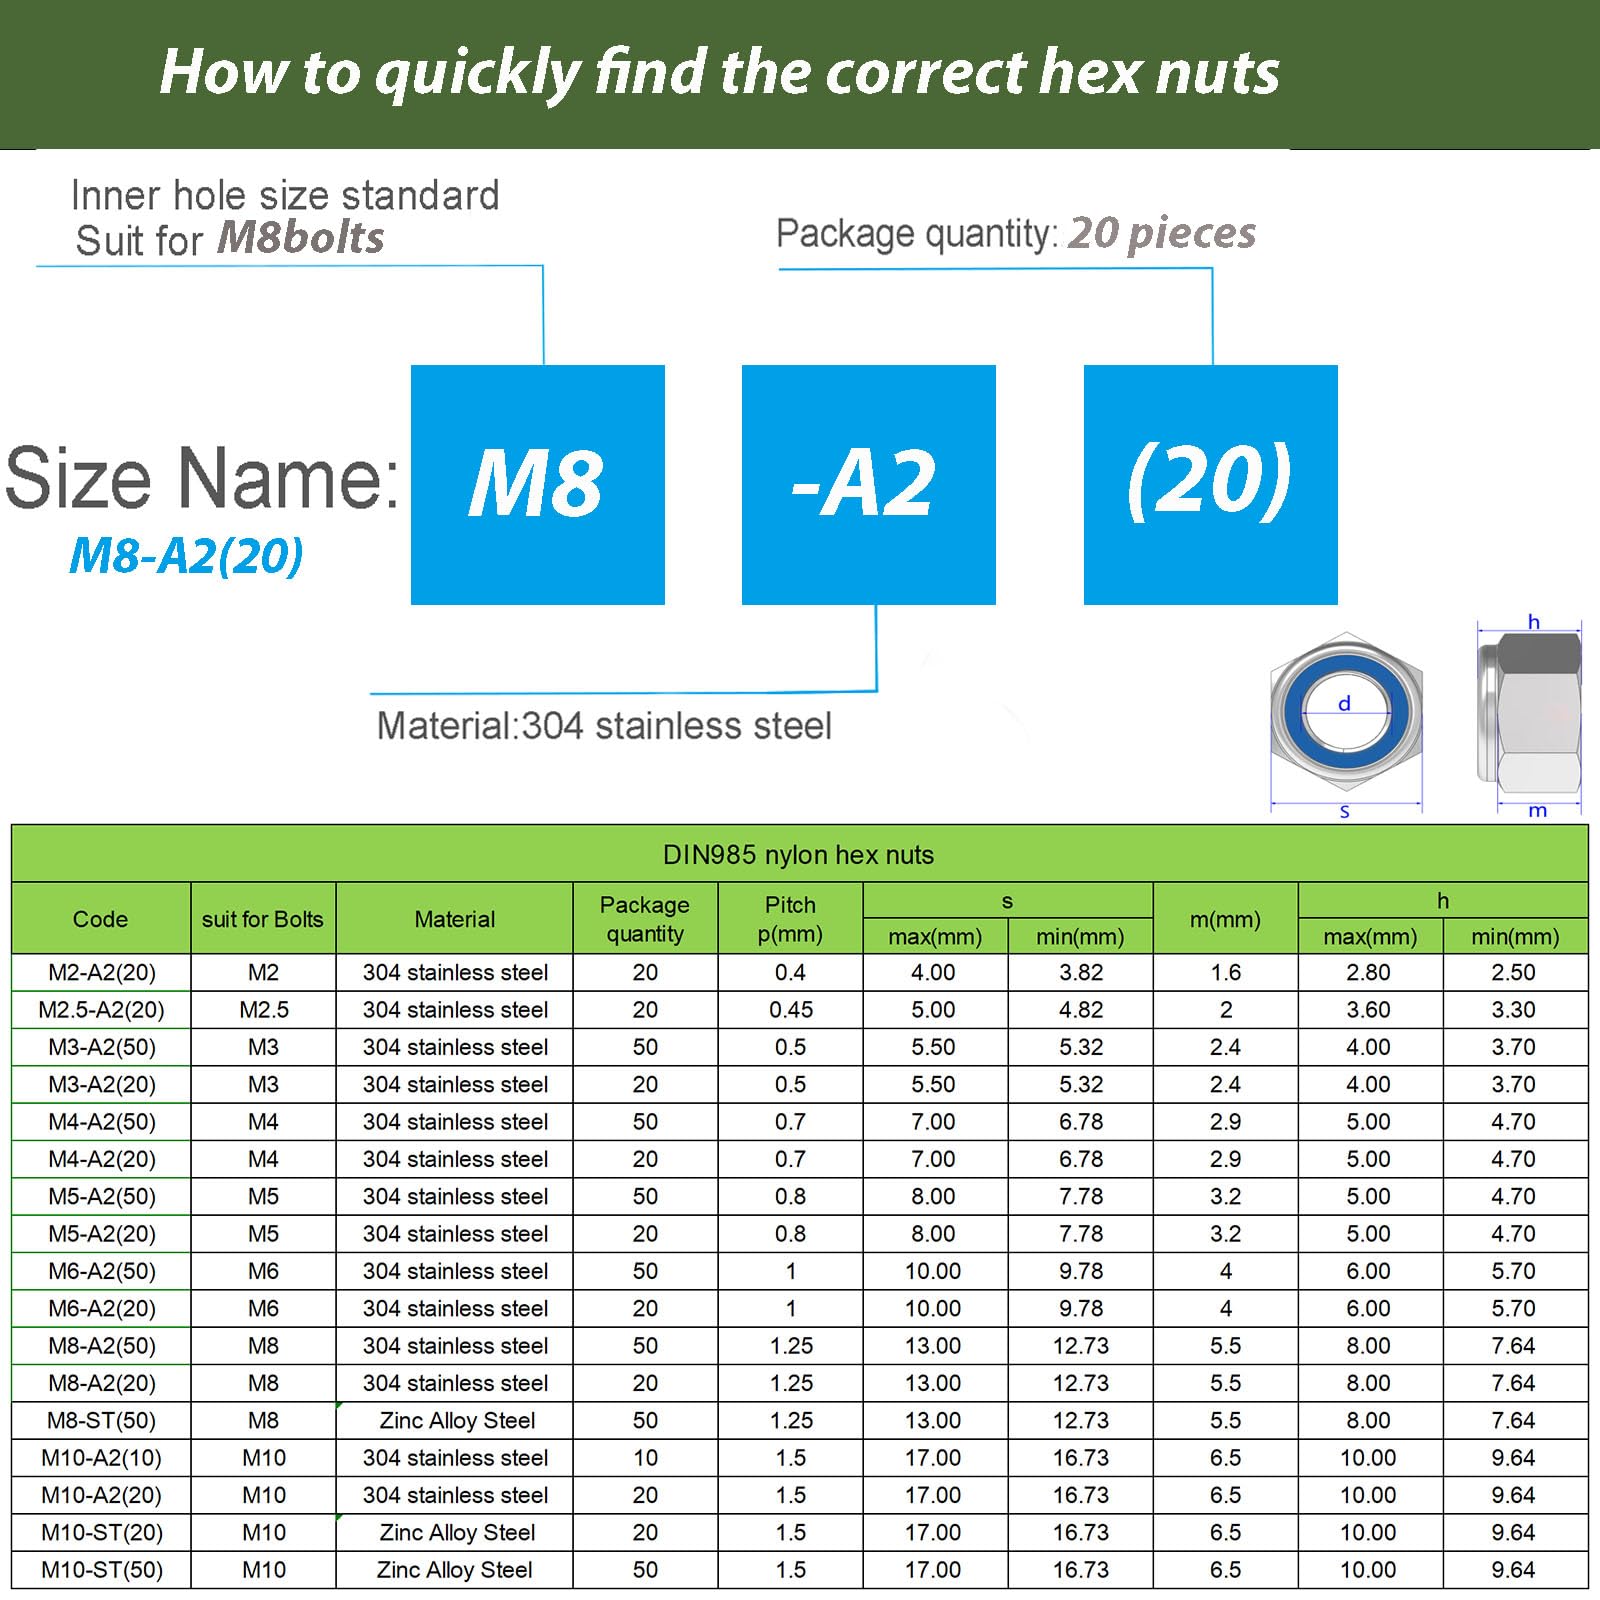The width and height of the screenshot is (1600, 1600).
Task: Click 'min(mm)' header under s
Action: [1080, 937]
